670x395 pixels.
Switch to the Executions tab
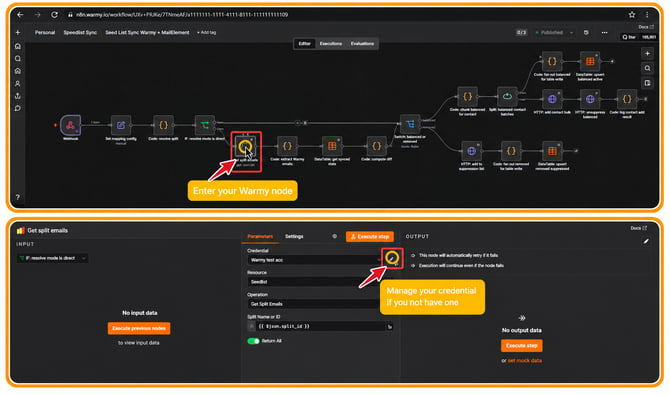coord(331,44)
